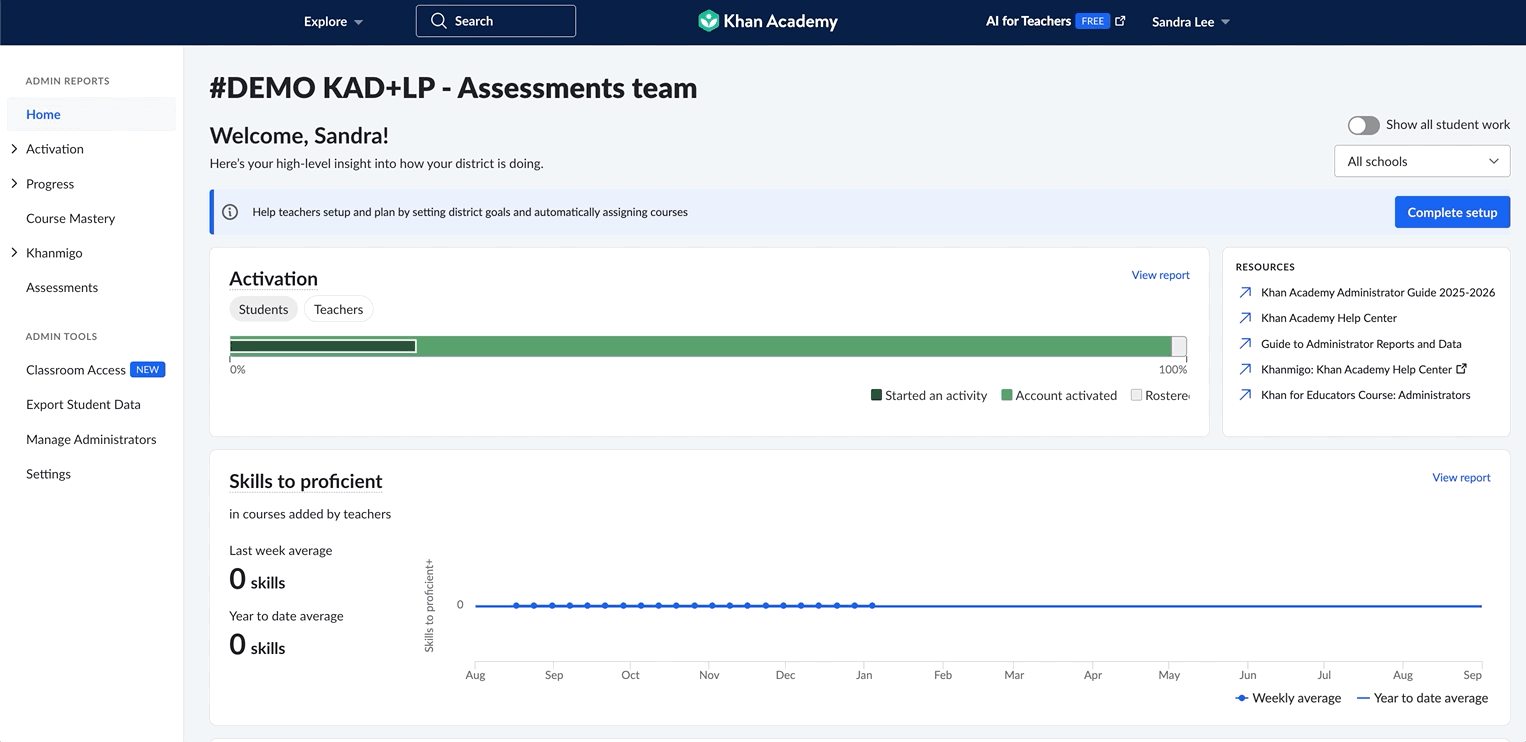Click the Last week average label

point(281,550)
